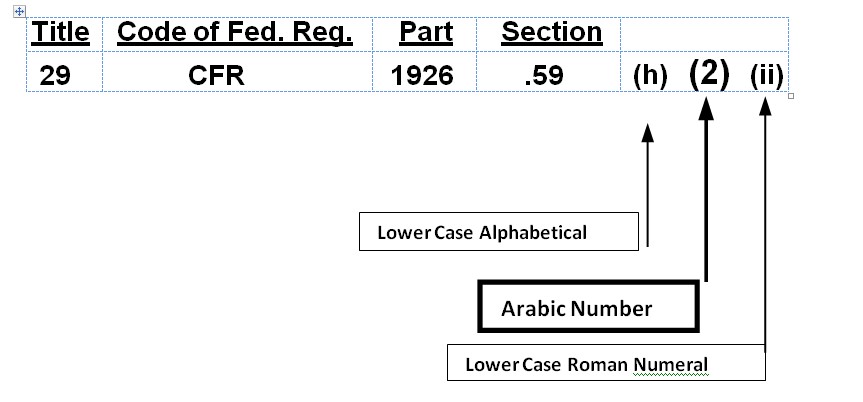Click the "Code of Fed. Reg." header cell

click(235, 33)
